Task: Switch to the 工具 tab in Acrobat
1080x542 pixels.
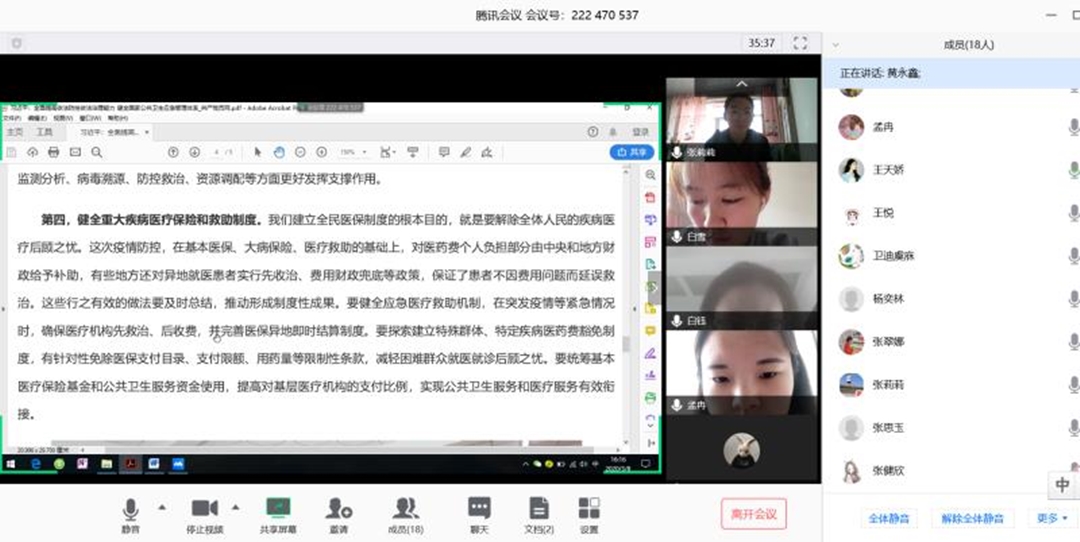Action: pyautogui.click(x=44, y=132)
